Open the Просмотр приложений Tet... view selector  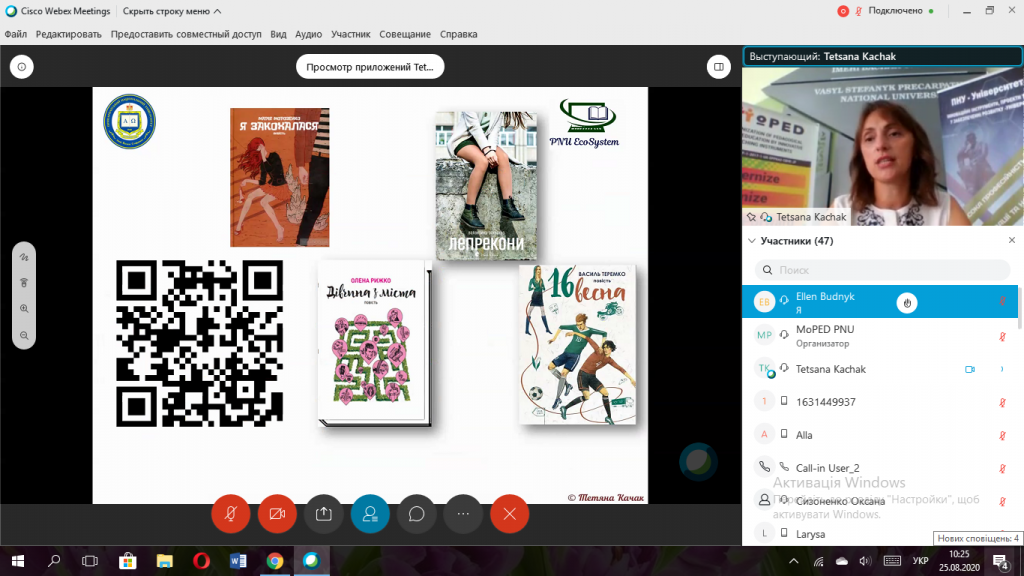click(x=370, y=67)
